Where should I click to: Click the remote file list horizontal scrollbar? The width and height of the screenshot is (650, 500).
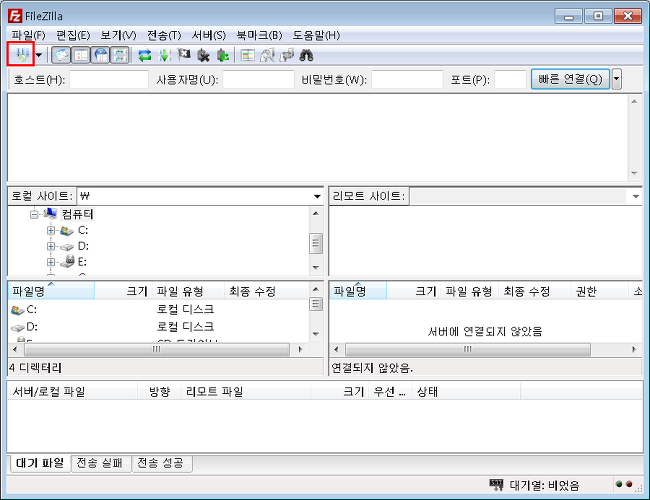[468, 350]
